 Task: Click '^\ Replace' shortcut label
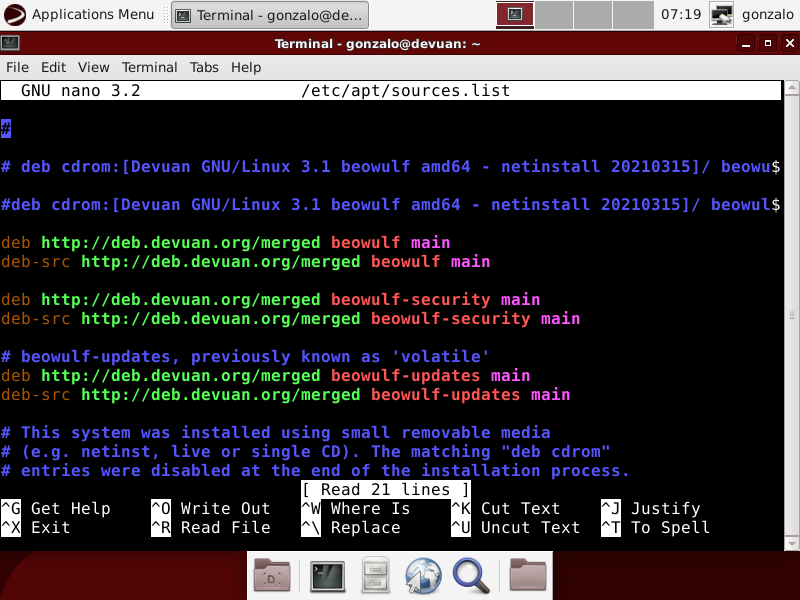[351, 528]
